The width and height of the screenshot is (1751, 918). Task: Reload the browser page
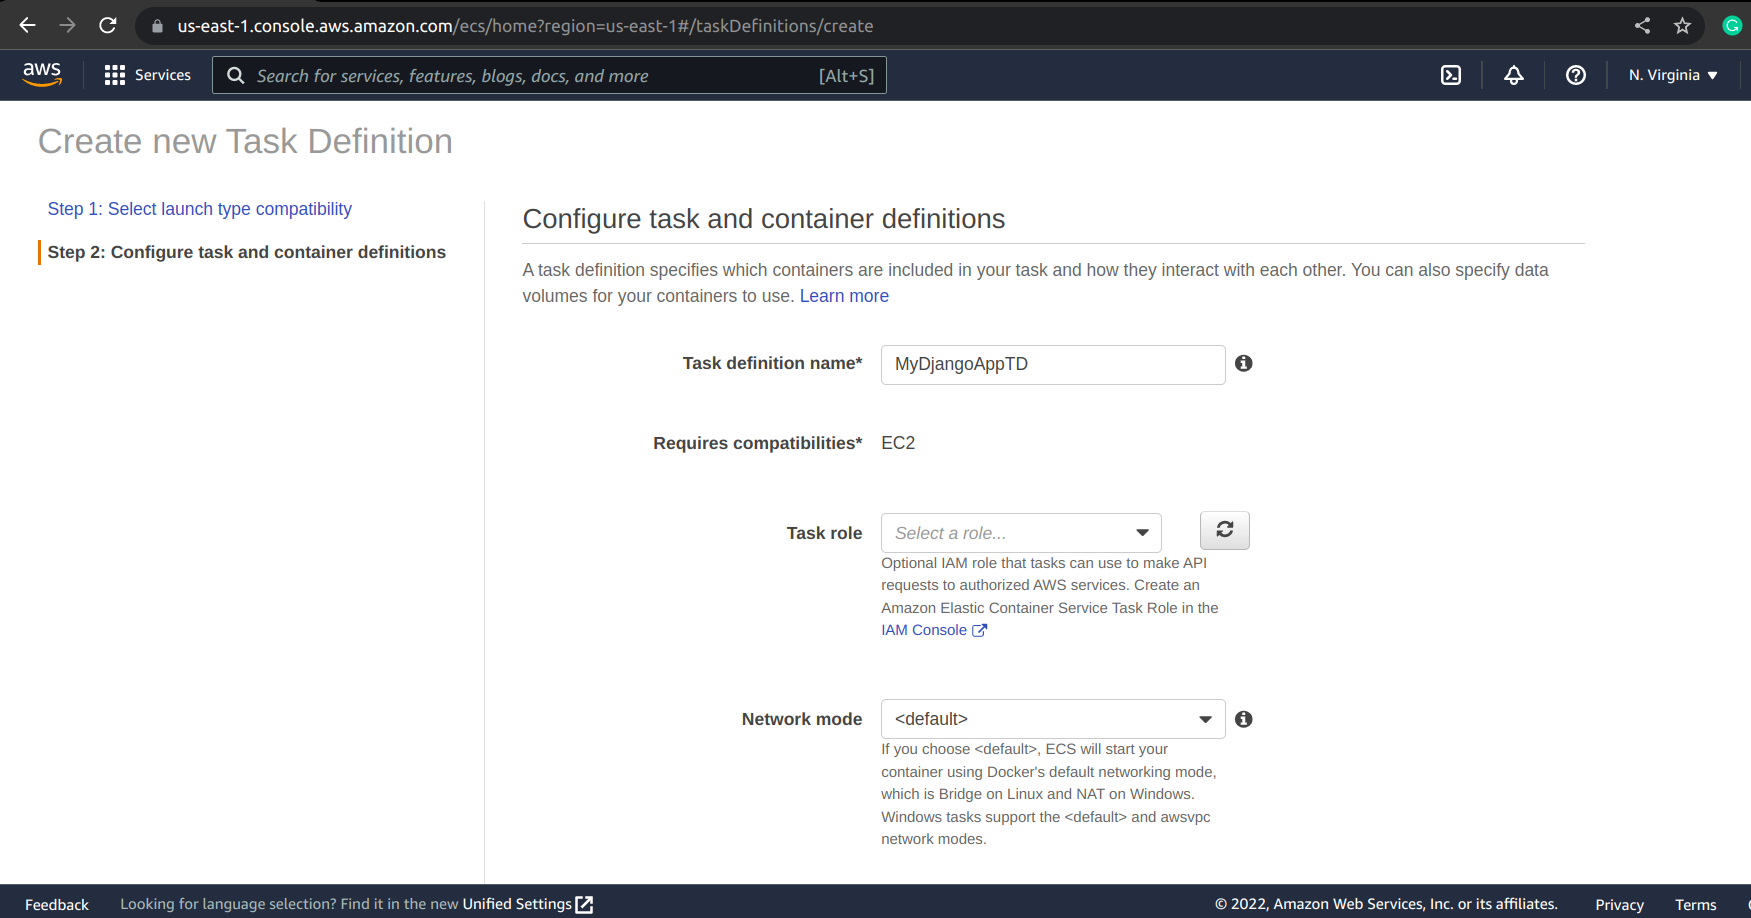point(108,26)
